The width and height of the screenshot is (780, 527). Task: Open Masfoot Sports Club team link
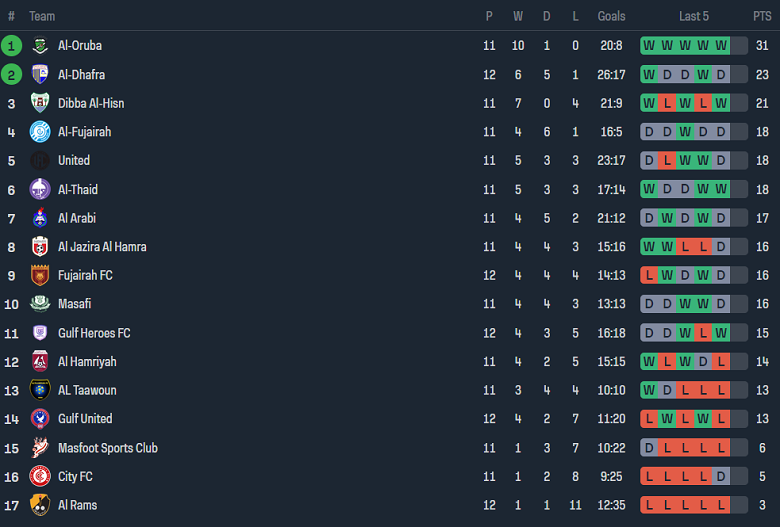pos(107,448)
